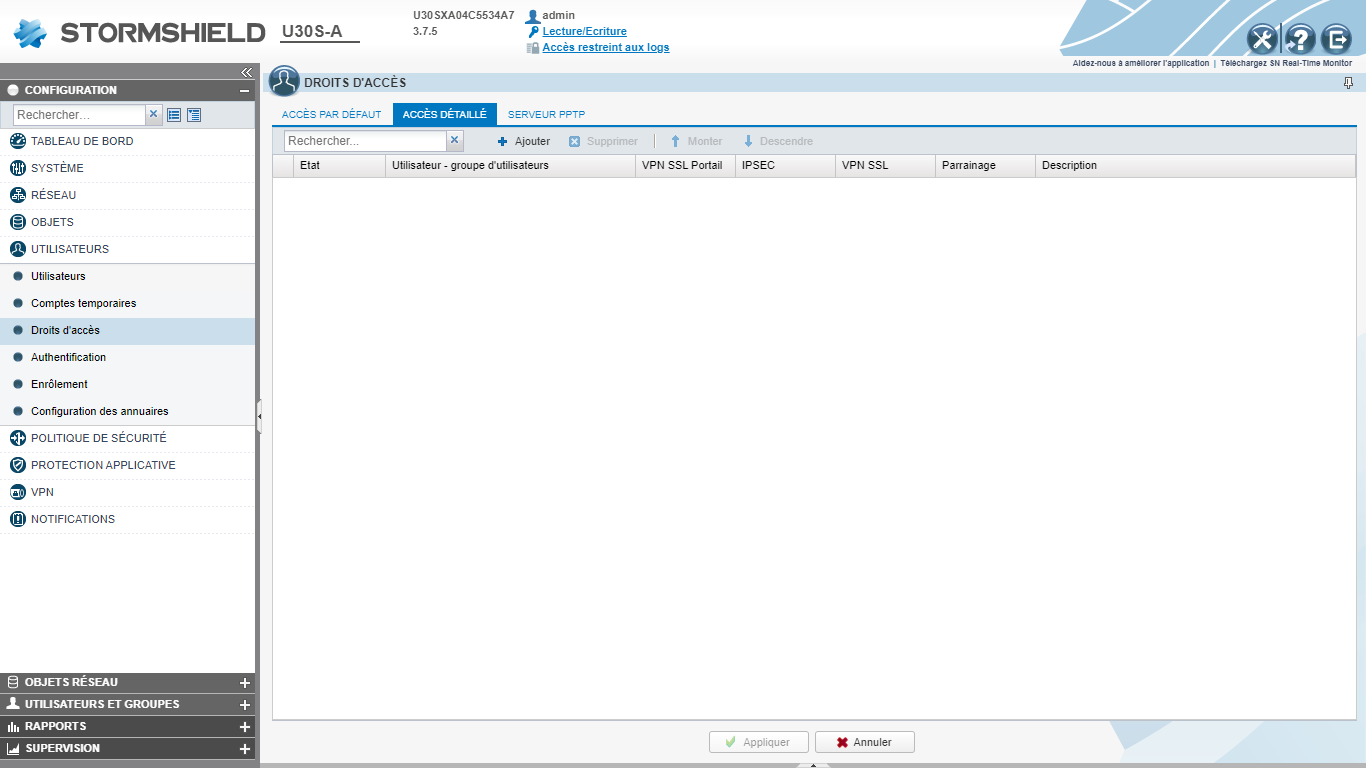
Task: Click the Monter toolbar button
Action: (x=696, y=141)
